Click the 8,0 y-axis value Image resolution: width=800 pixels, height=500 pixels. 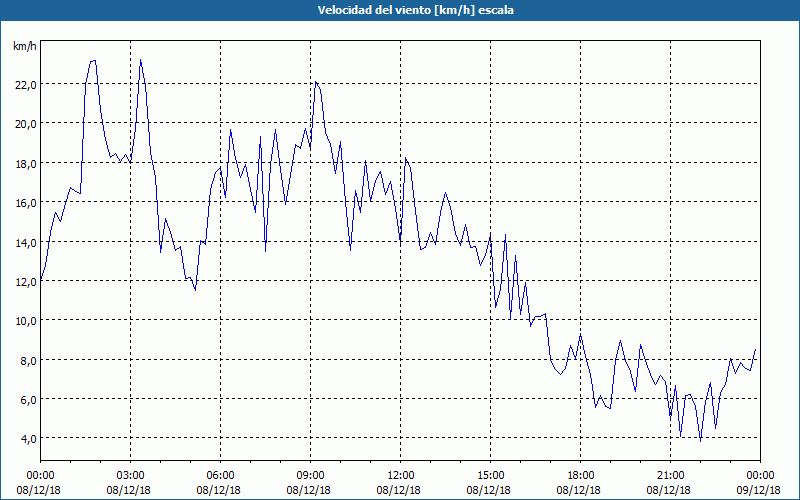click(x=28, y=360)
